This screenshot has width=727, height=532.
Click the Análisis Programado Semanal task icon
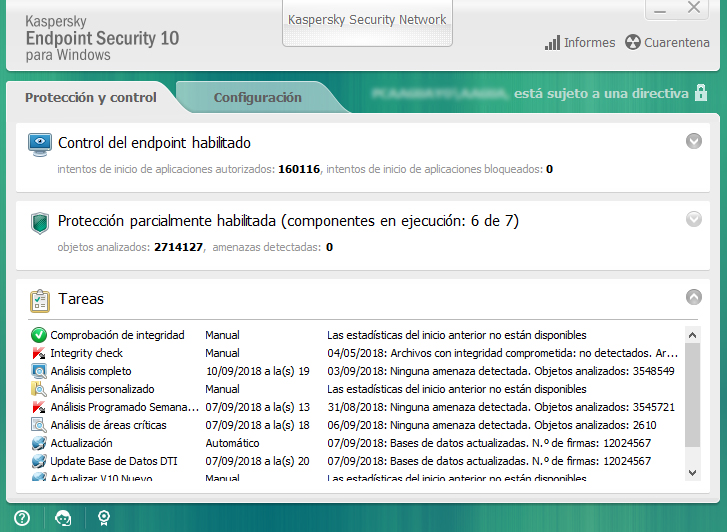(x=39, y=407)
